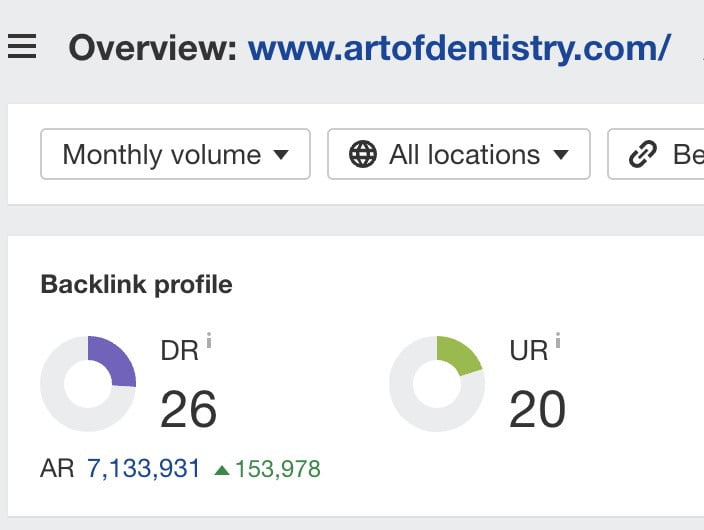Expand the Monthly volume dropdown
This screenshot has height=530, width=704.
175,154
